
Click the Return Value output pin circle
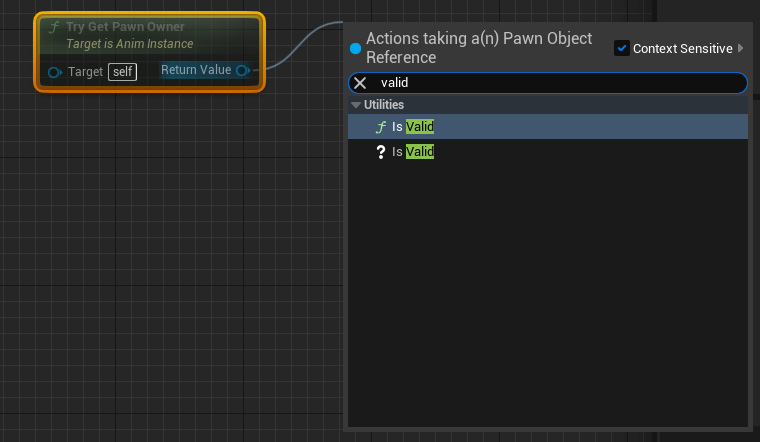[242, 70]
